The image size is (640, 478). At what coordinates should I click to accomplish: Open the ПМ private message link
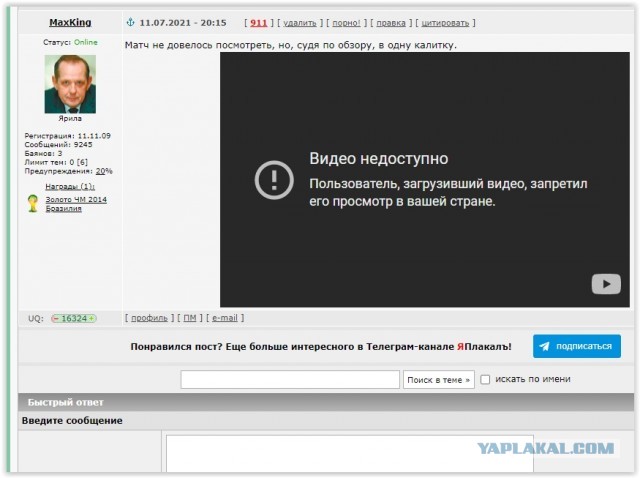189,318
